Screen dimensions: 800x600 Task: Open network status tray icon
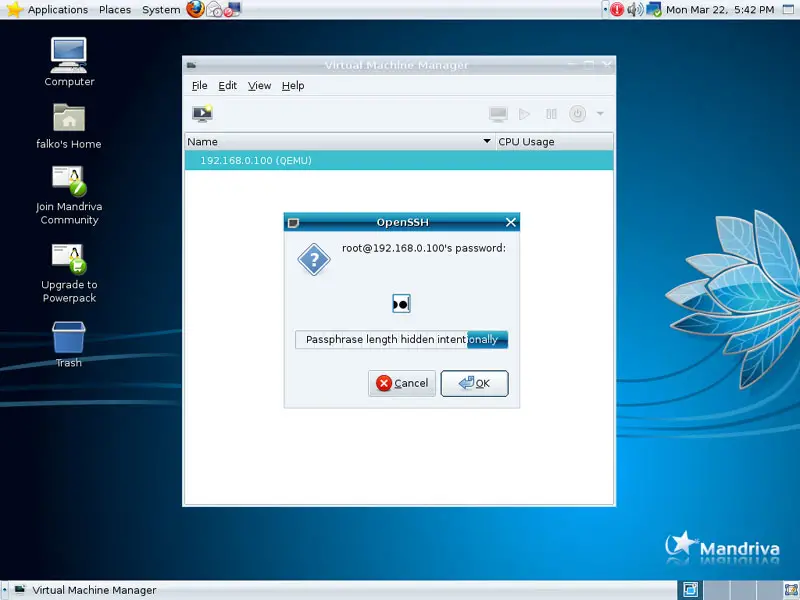point(654,9)
